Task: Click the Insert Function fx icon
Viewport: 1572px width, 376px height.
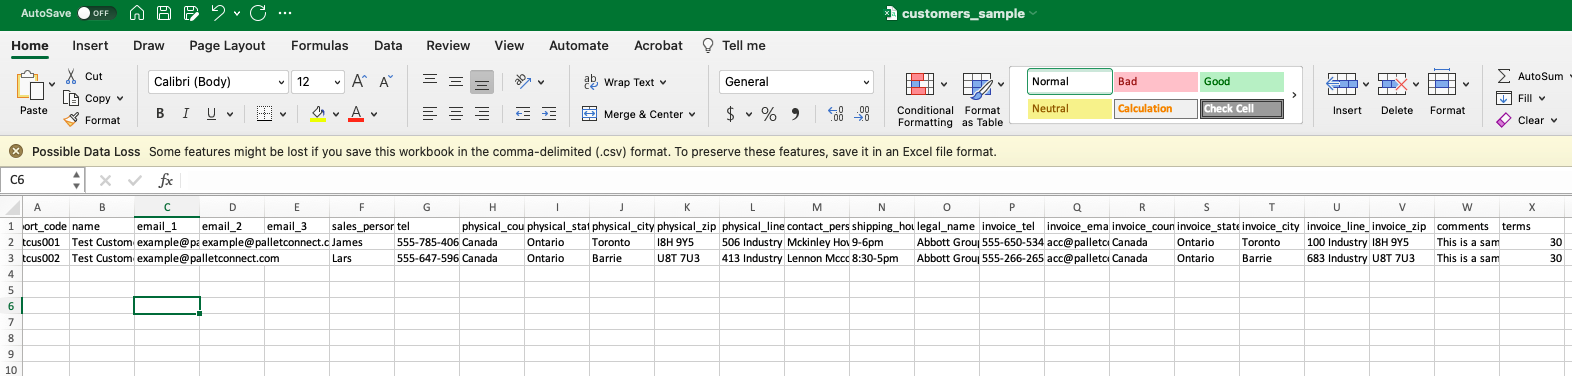Action: point(166,180)
